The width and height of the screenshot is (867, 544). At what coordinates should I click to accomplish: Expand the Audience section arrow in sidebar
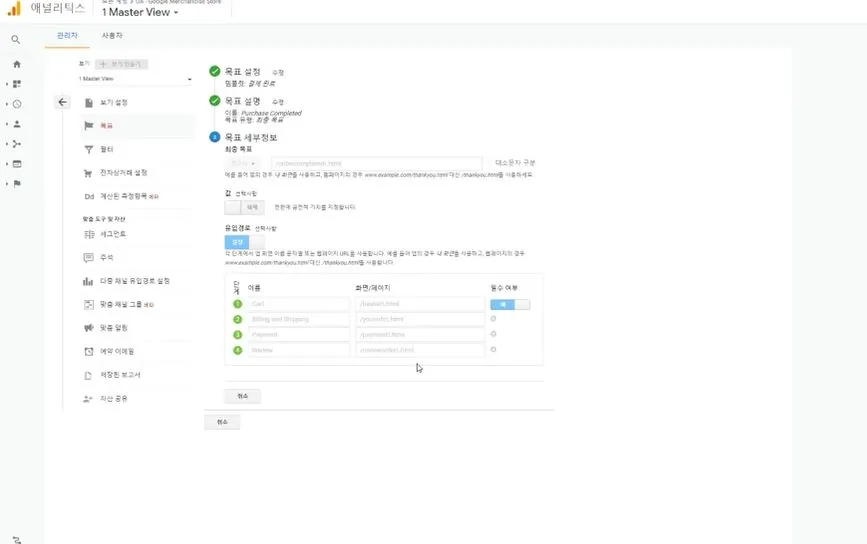tap(7, 124)
